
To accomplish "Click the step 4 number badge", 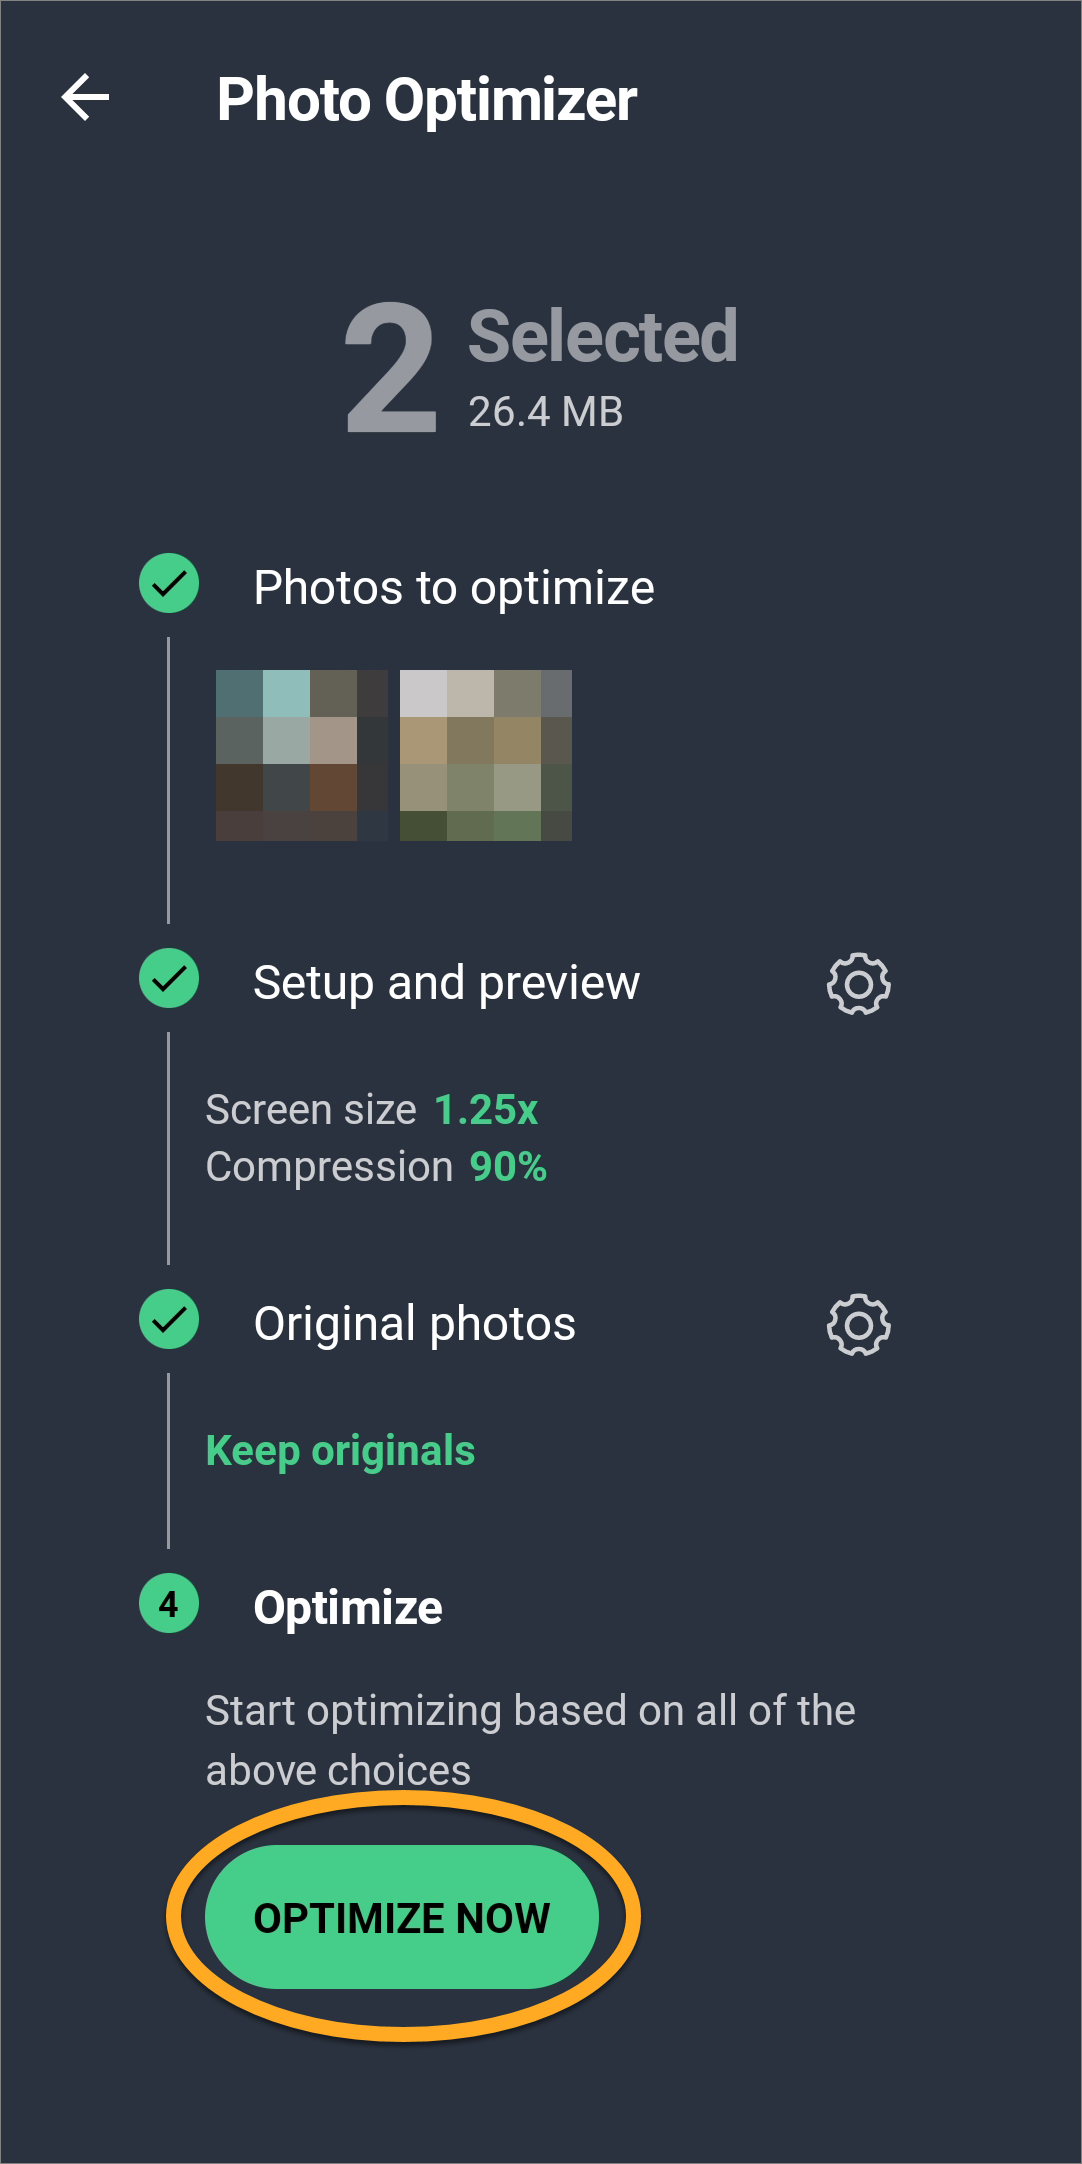I will 169,1604.
